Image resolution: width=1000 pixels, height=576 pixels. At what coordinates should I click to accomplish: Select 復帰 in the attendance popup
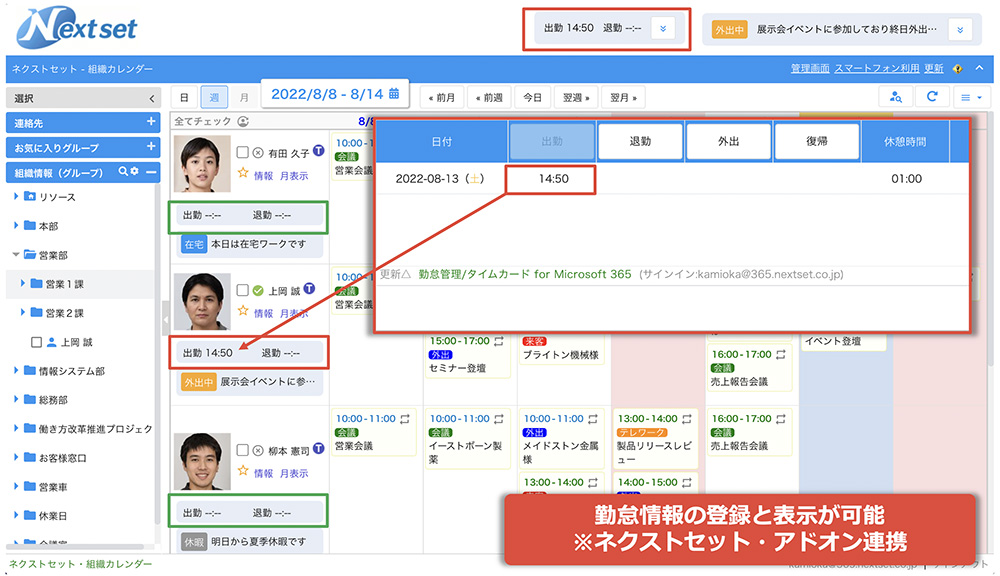pos(816,141)
